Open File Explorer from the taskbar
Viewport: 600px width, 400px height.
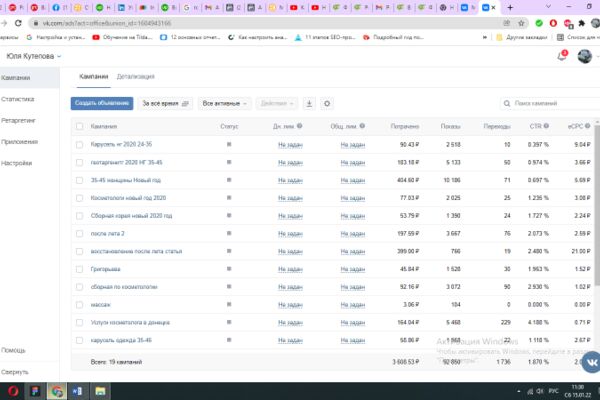pyautogui.click(x=100, y=391)
